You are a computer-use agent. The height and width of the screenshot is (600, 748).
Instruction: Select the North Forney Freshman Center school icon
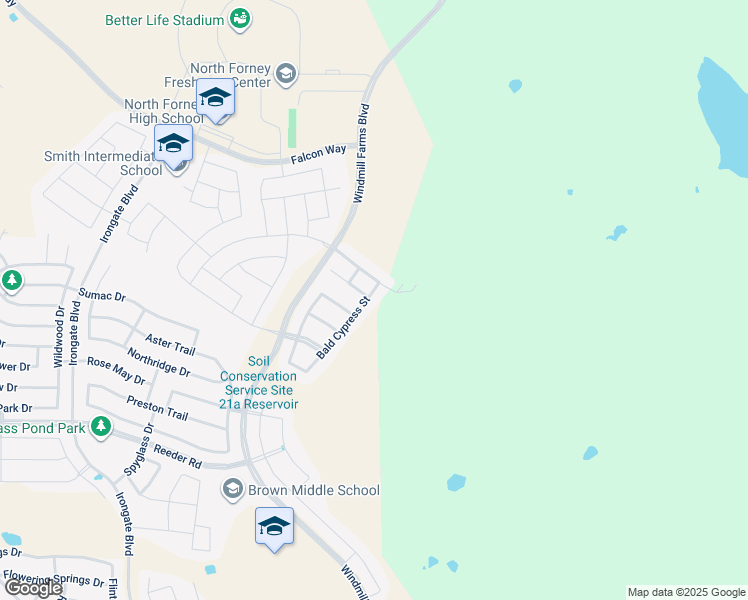(x=286, y=74)
